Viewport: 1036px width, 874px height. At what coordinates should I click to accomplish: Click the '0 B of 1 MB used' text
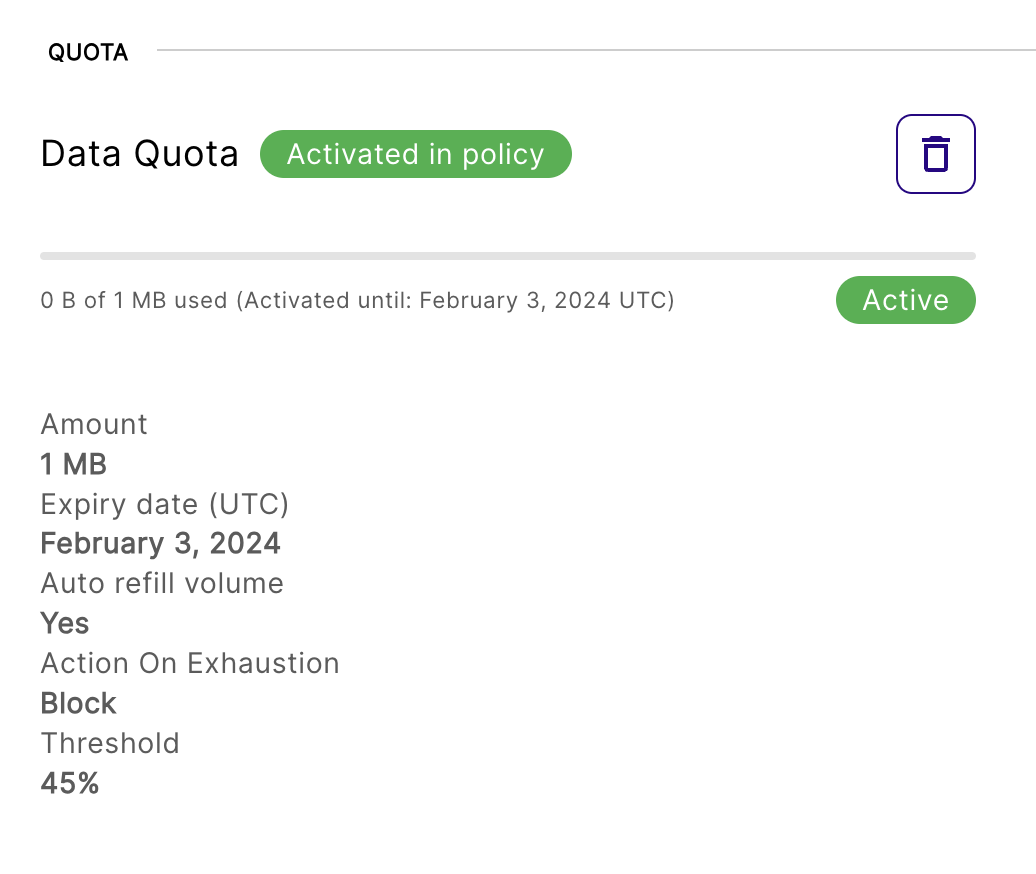134,301
